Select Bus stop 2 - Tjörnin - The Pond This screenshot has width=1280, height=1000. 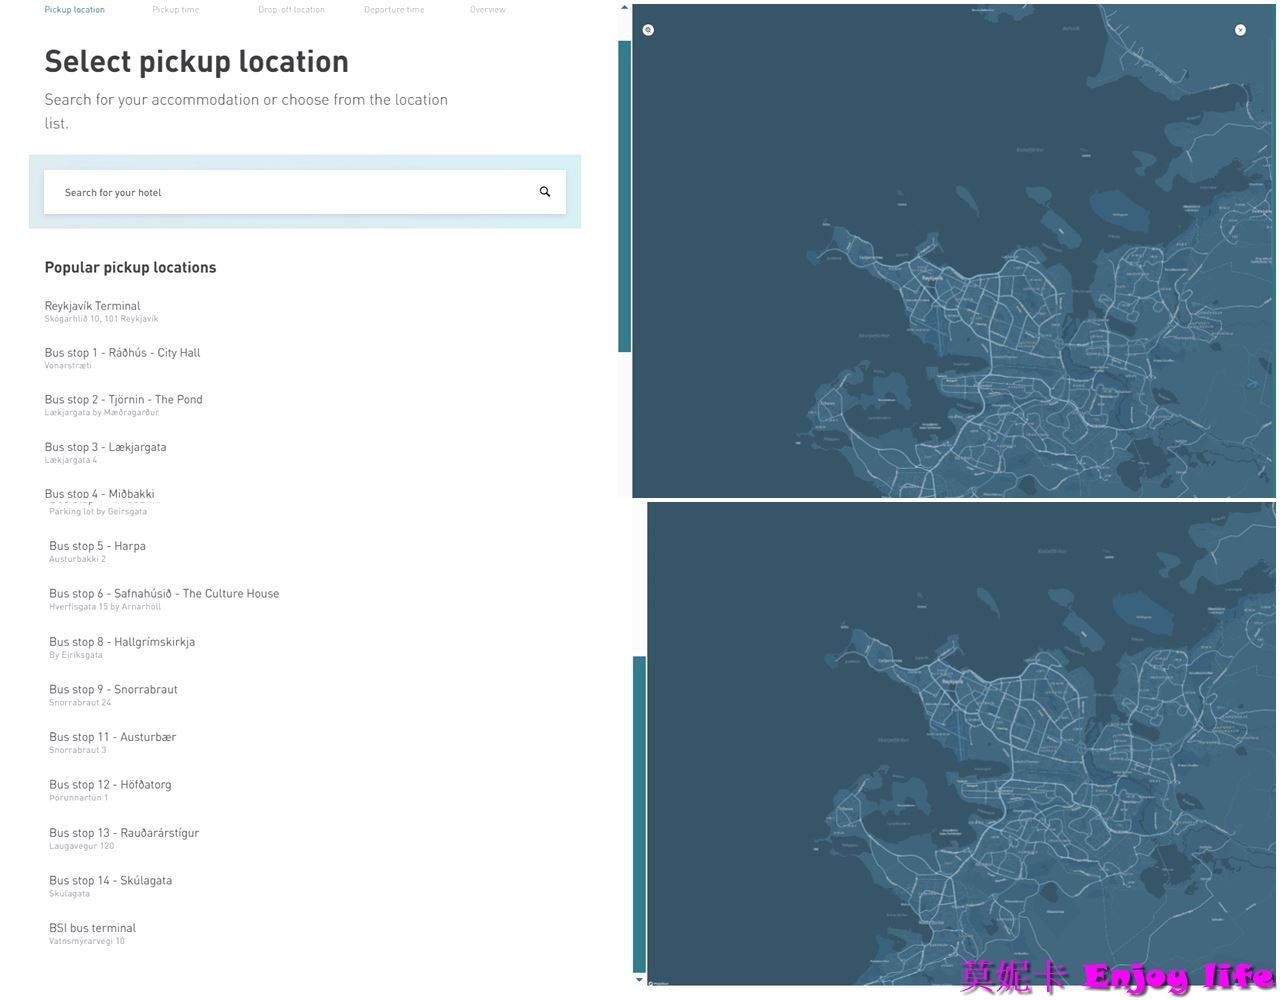[123, 400]
